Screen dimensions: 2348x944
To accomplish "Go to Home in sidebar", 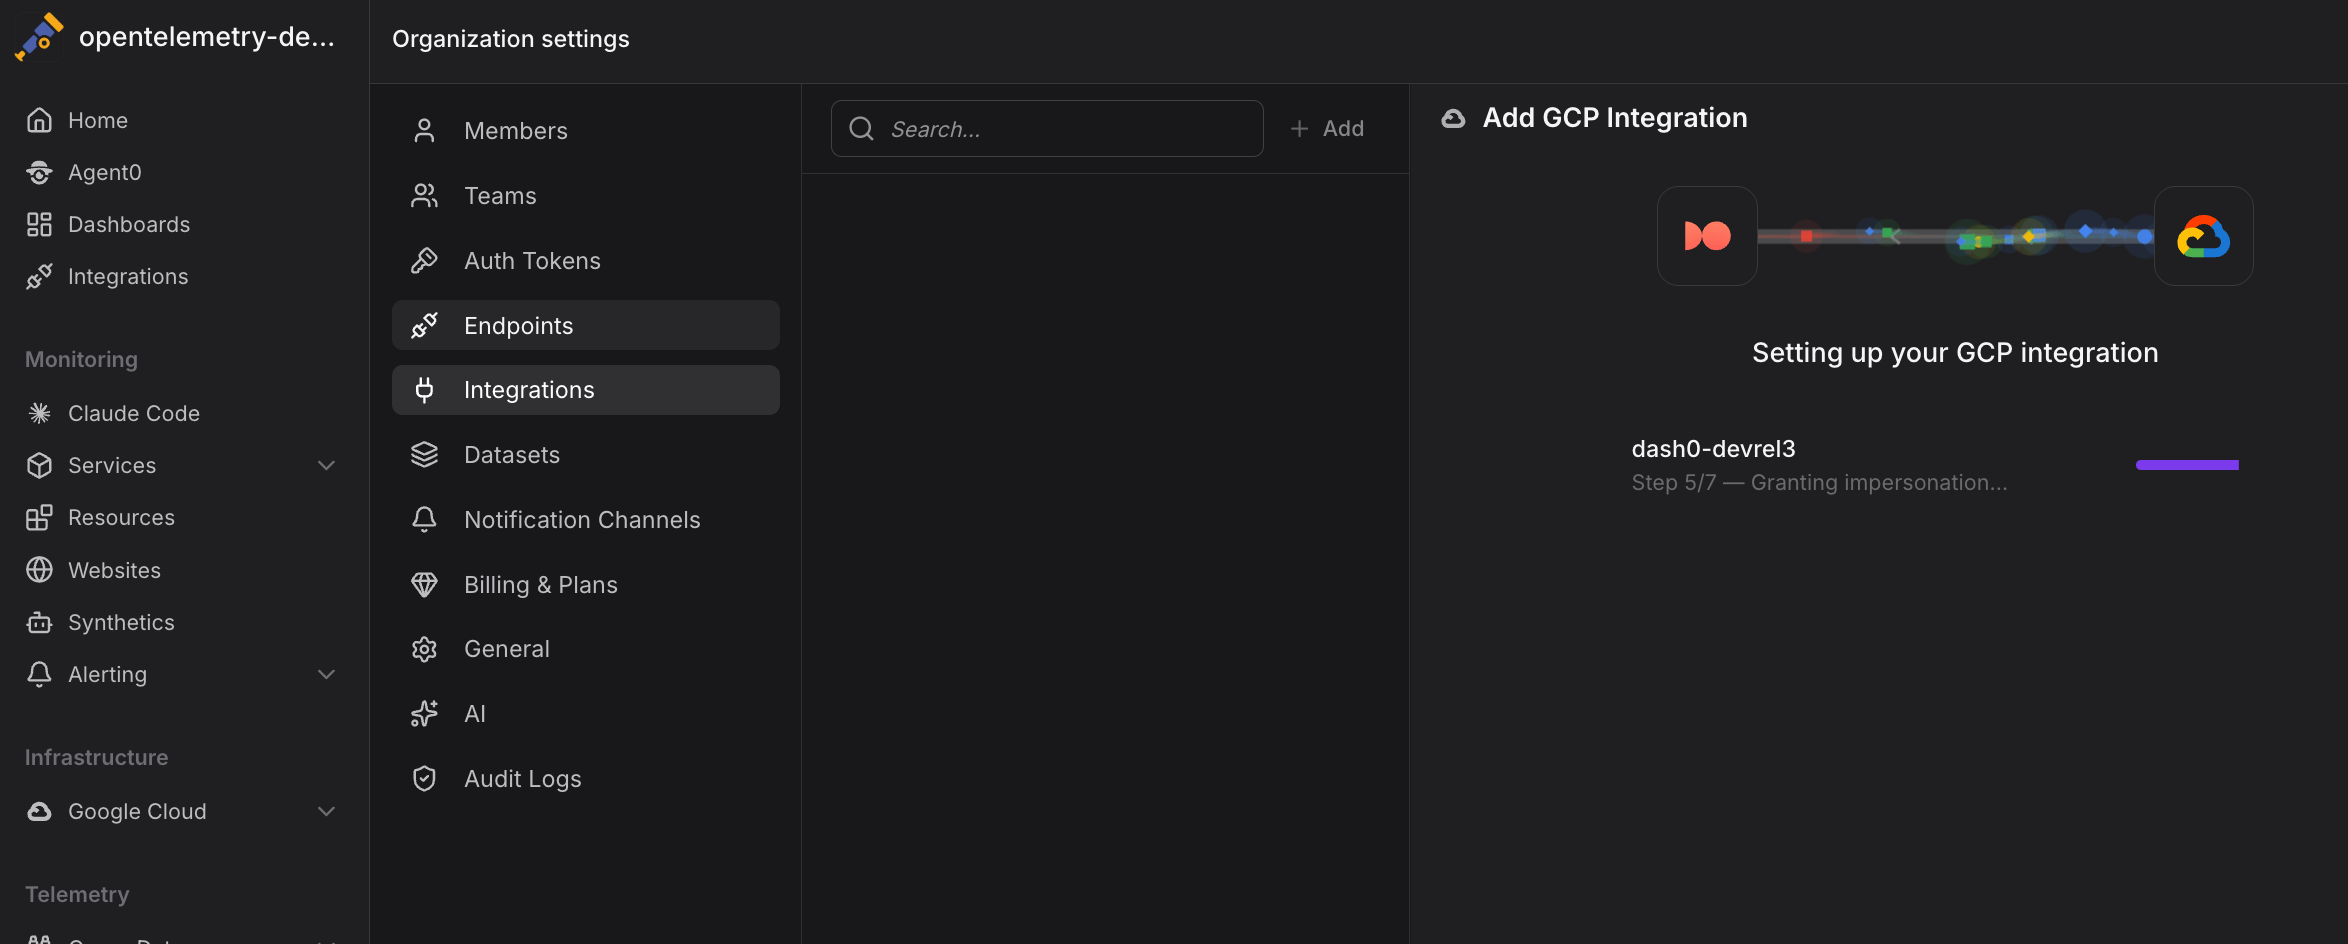I will [98, 120].
